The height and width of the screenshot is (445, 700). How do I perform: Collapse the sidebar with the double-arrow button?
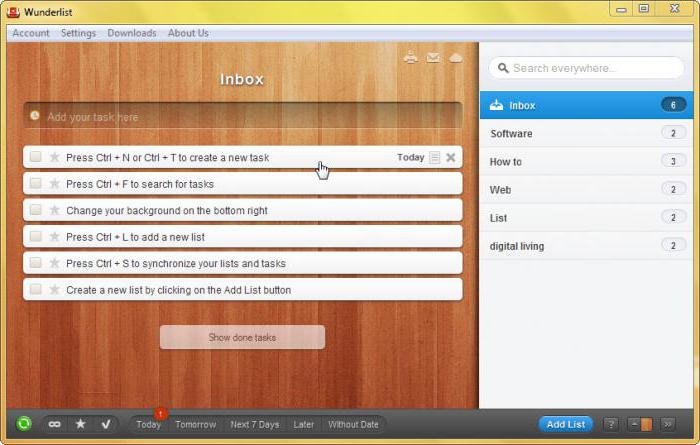668,424
